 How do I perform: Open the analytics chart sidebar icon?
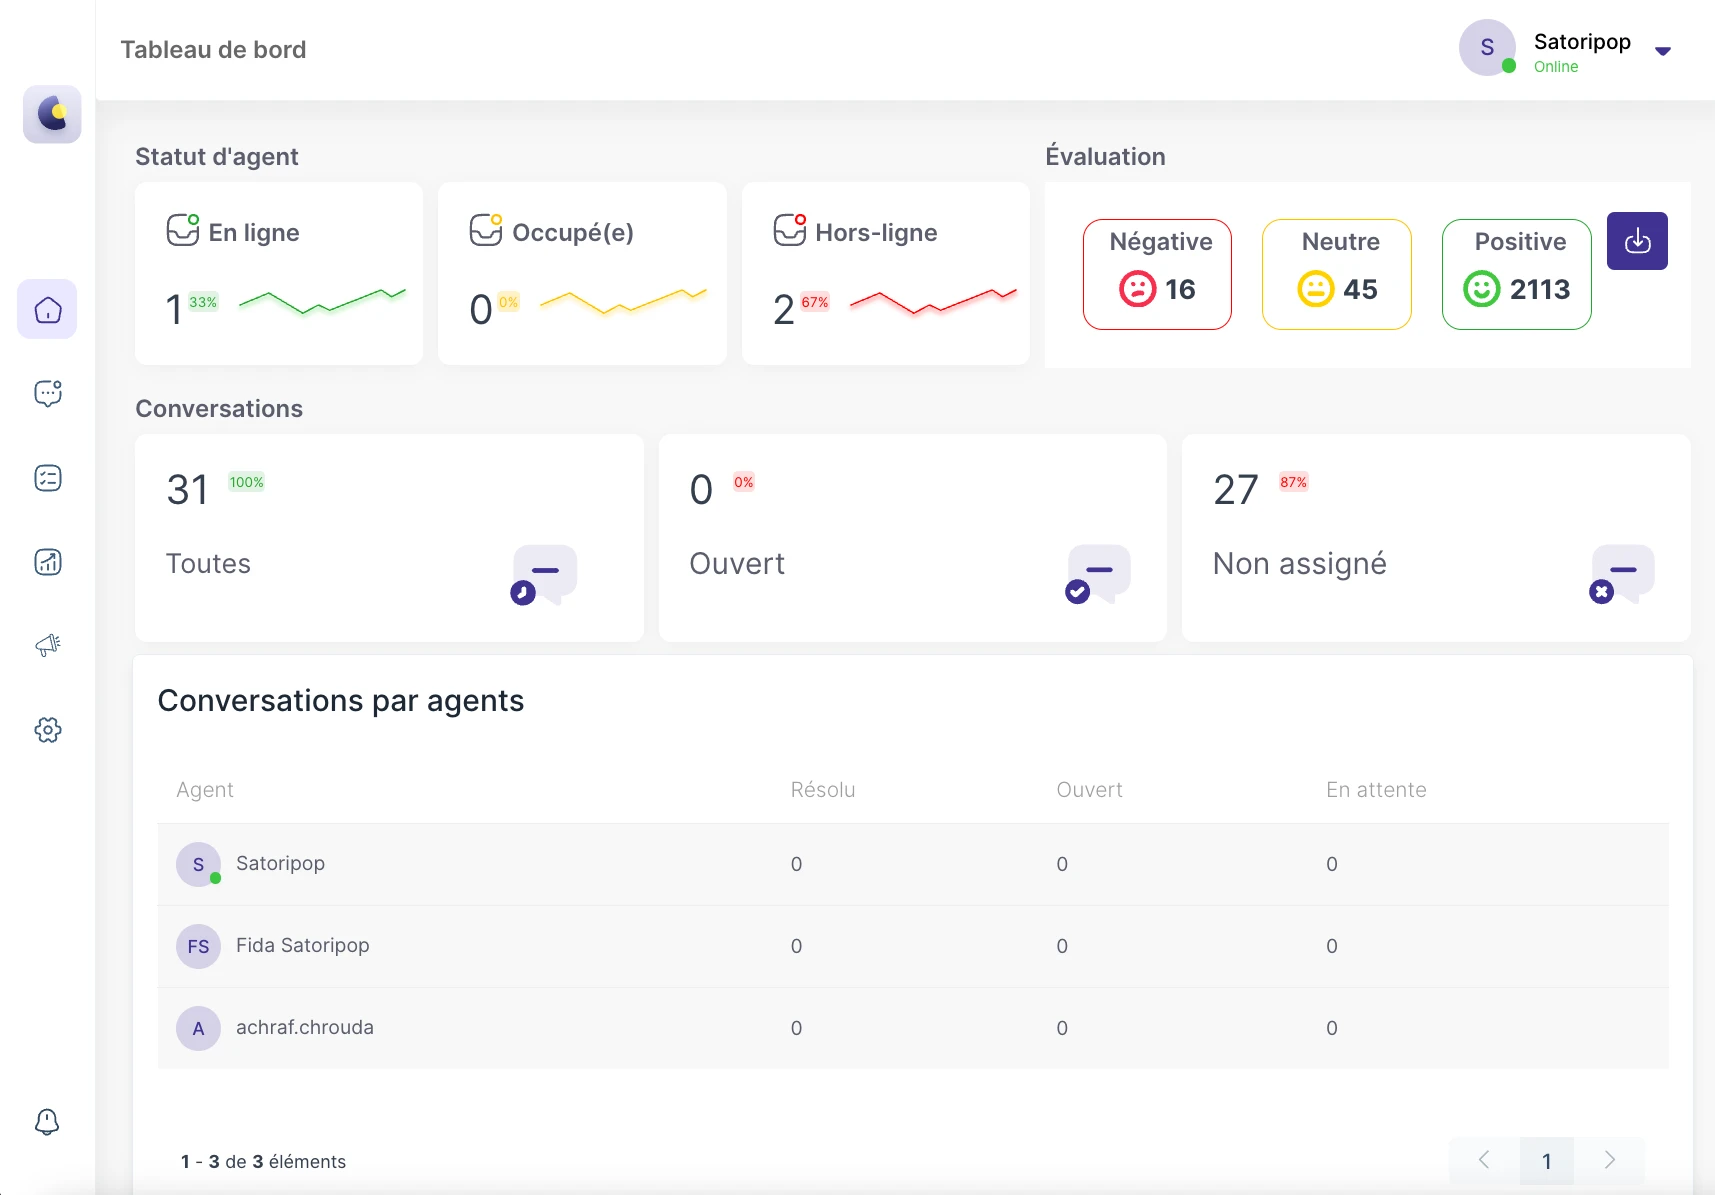[47, 562]
